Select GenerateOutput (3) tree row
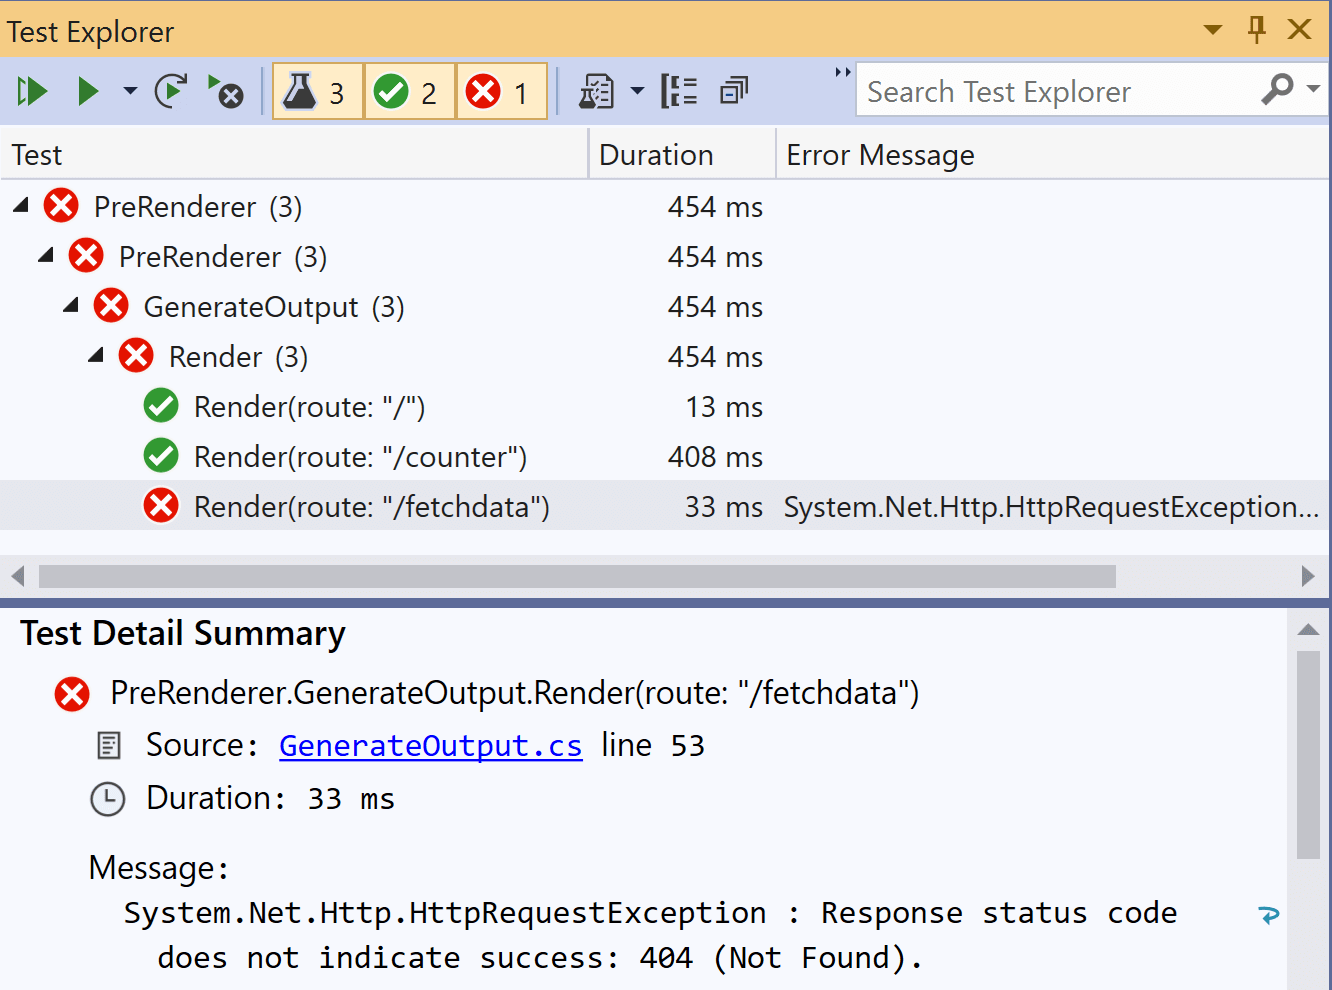The height and width of the screenshot is (990, 1332). point(665,307)
